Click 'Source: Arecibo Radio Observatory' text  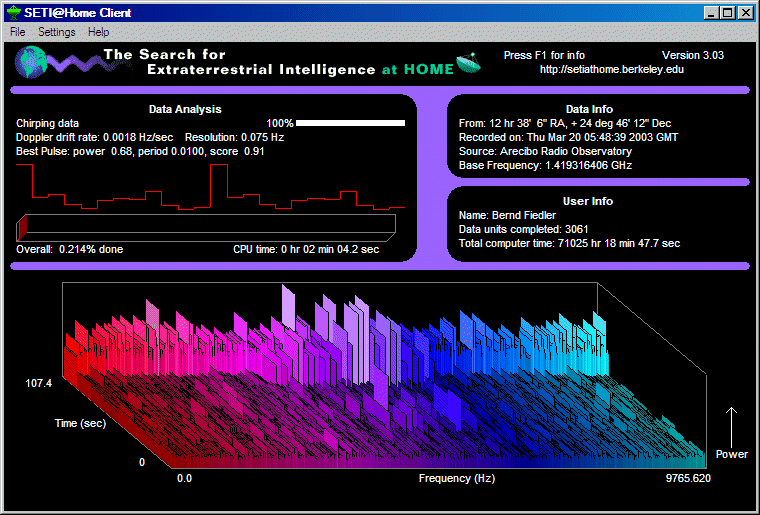coord(545,152)
